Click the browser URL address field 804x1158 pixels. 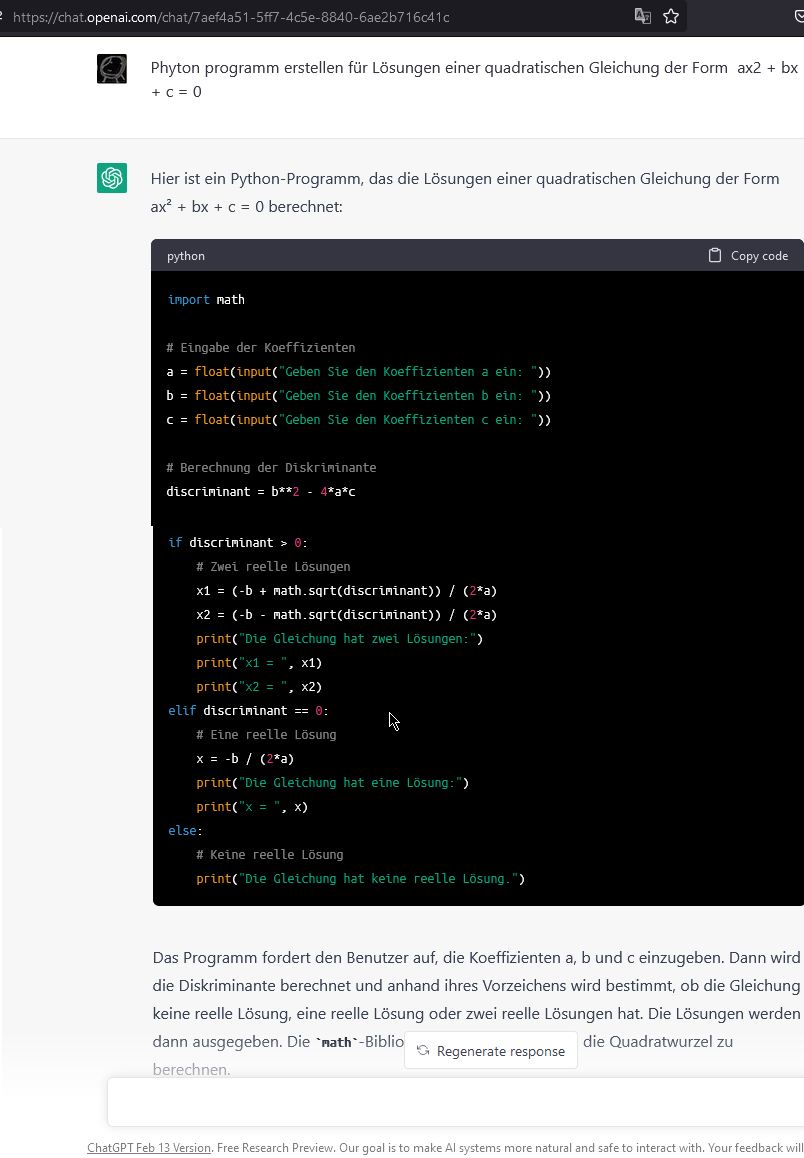(x=300, y=17)
